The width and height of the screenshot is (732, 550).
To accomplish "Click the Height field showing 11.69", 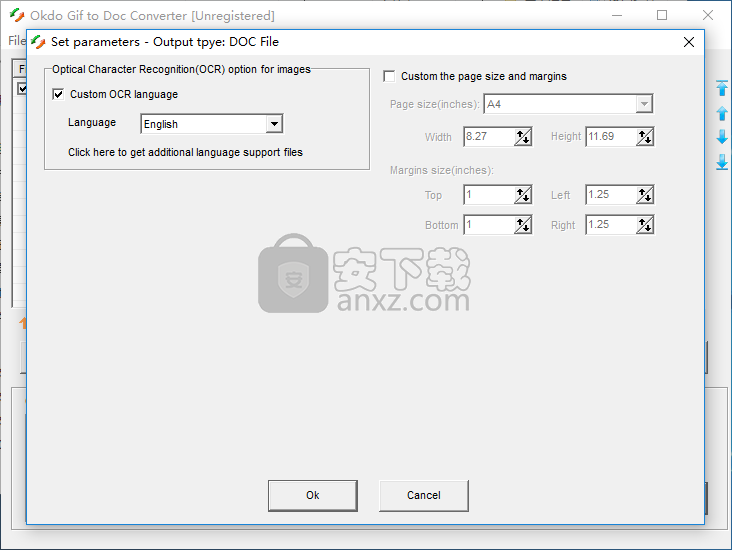I will [611, 137].
